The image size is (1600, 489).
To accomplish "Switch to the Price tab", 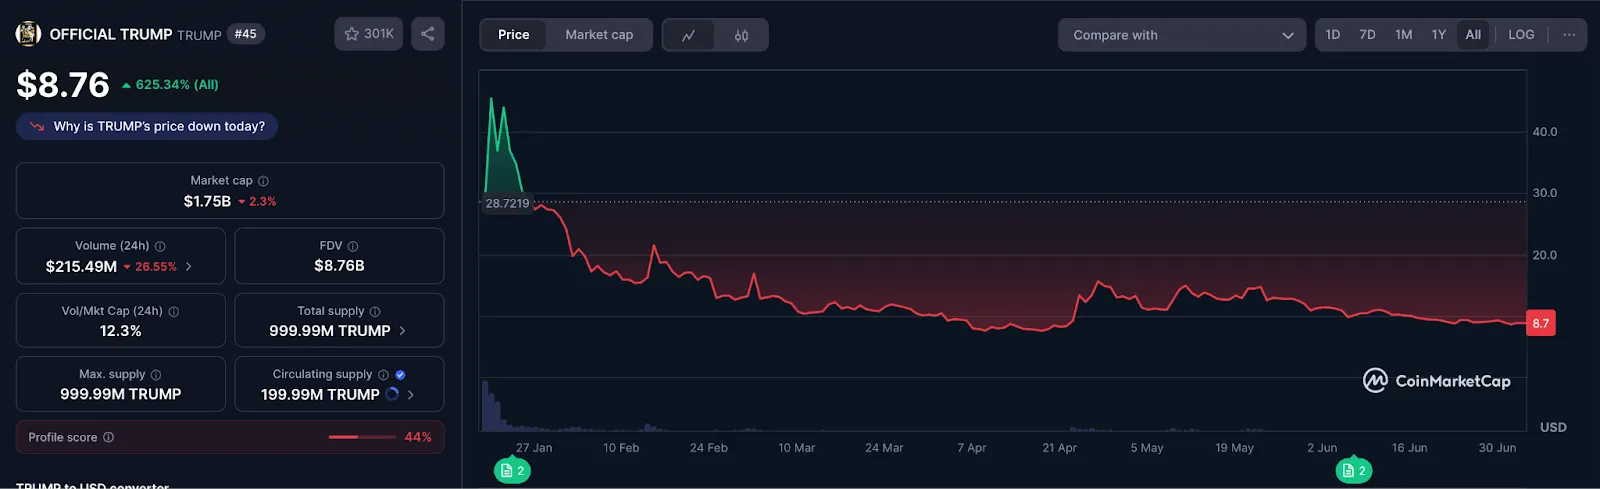I will click(514, 35).
